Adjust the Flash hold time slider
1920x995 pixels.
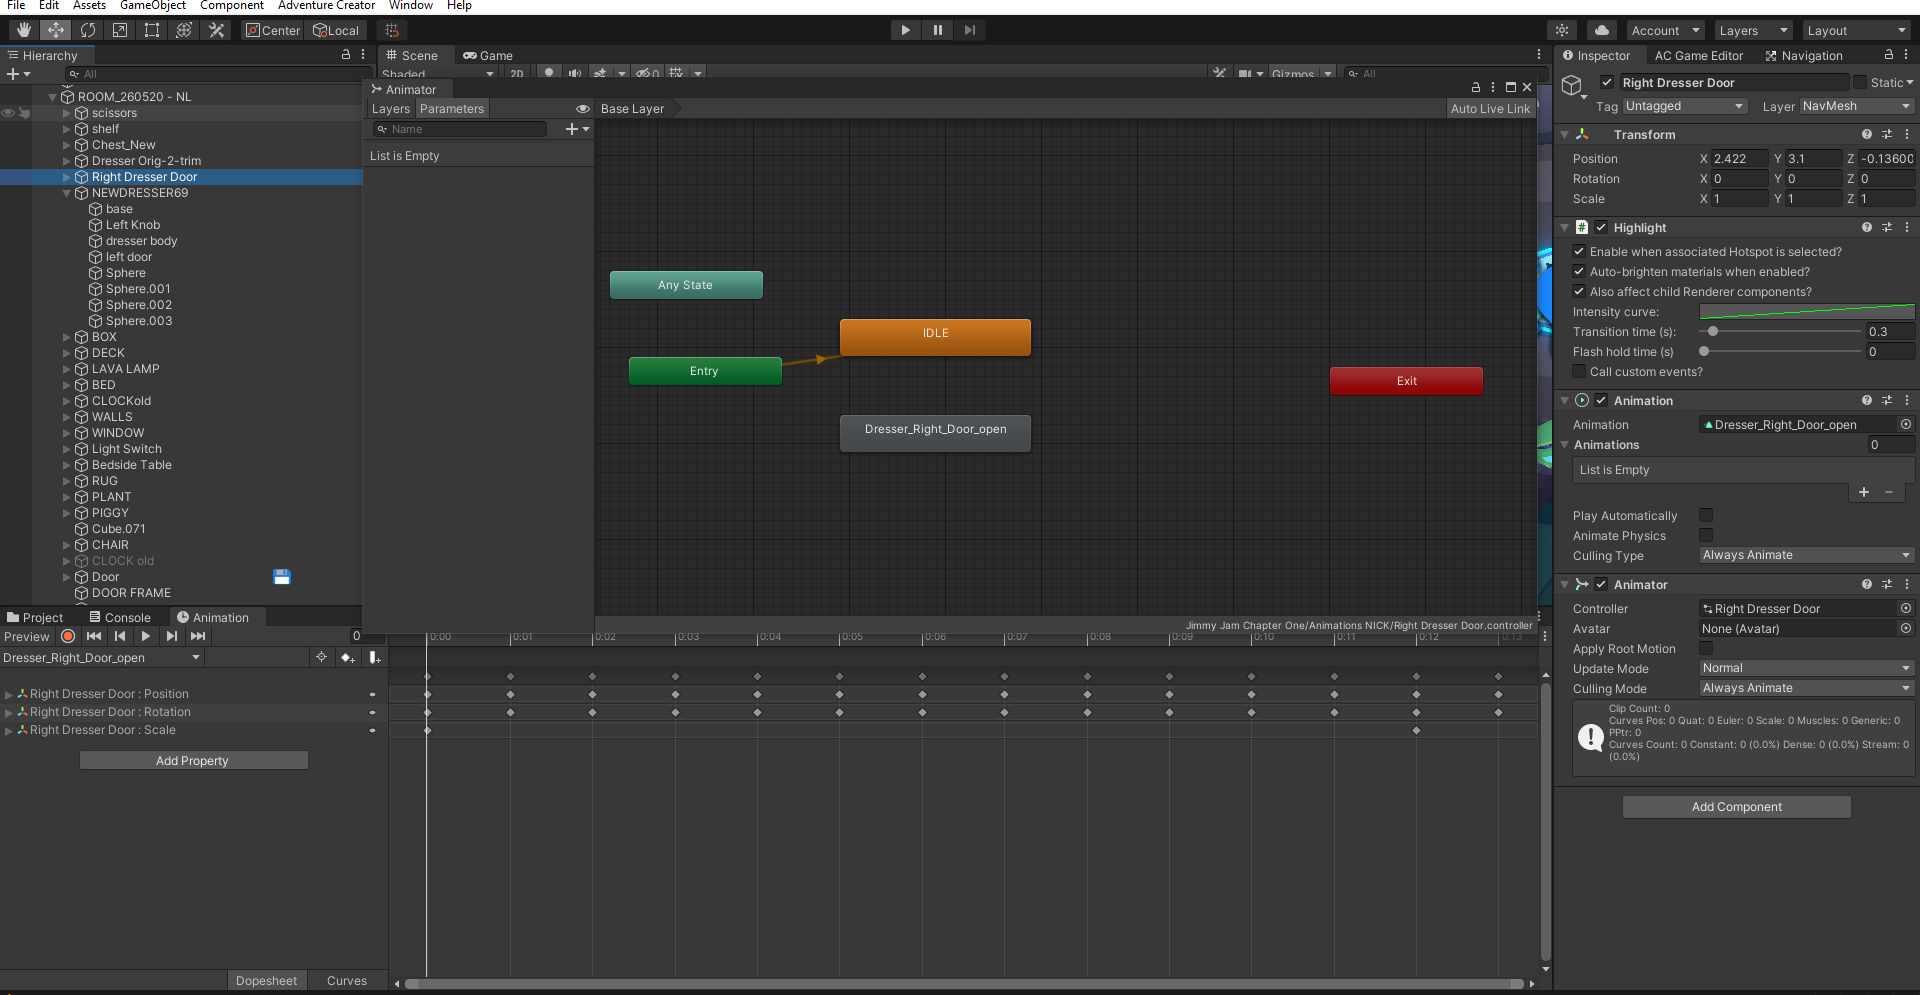click(x=1781, y=352)
